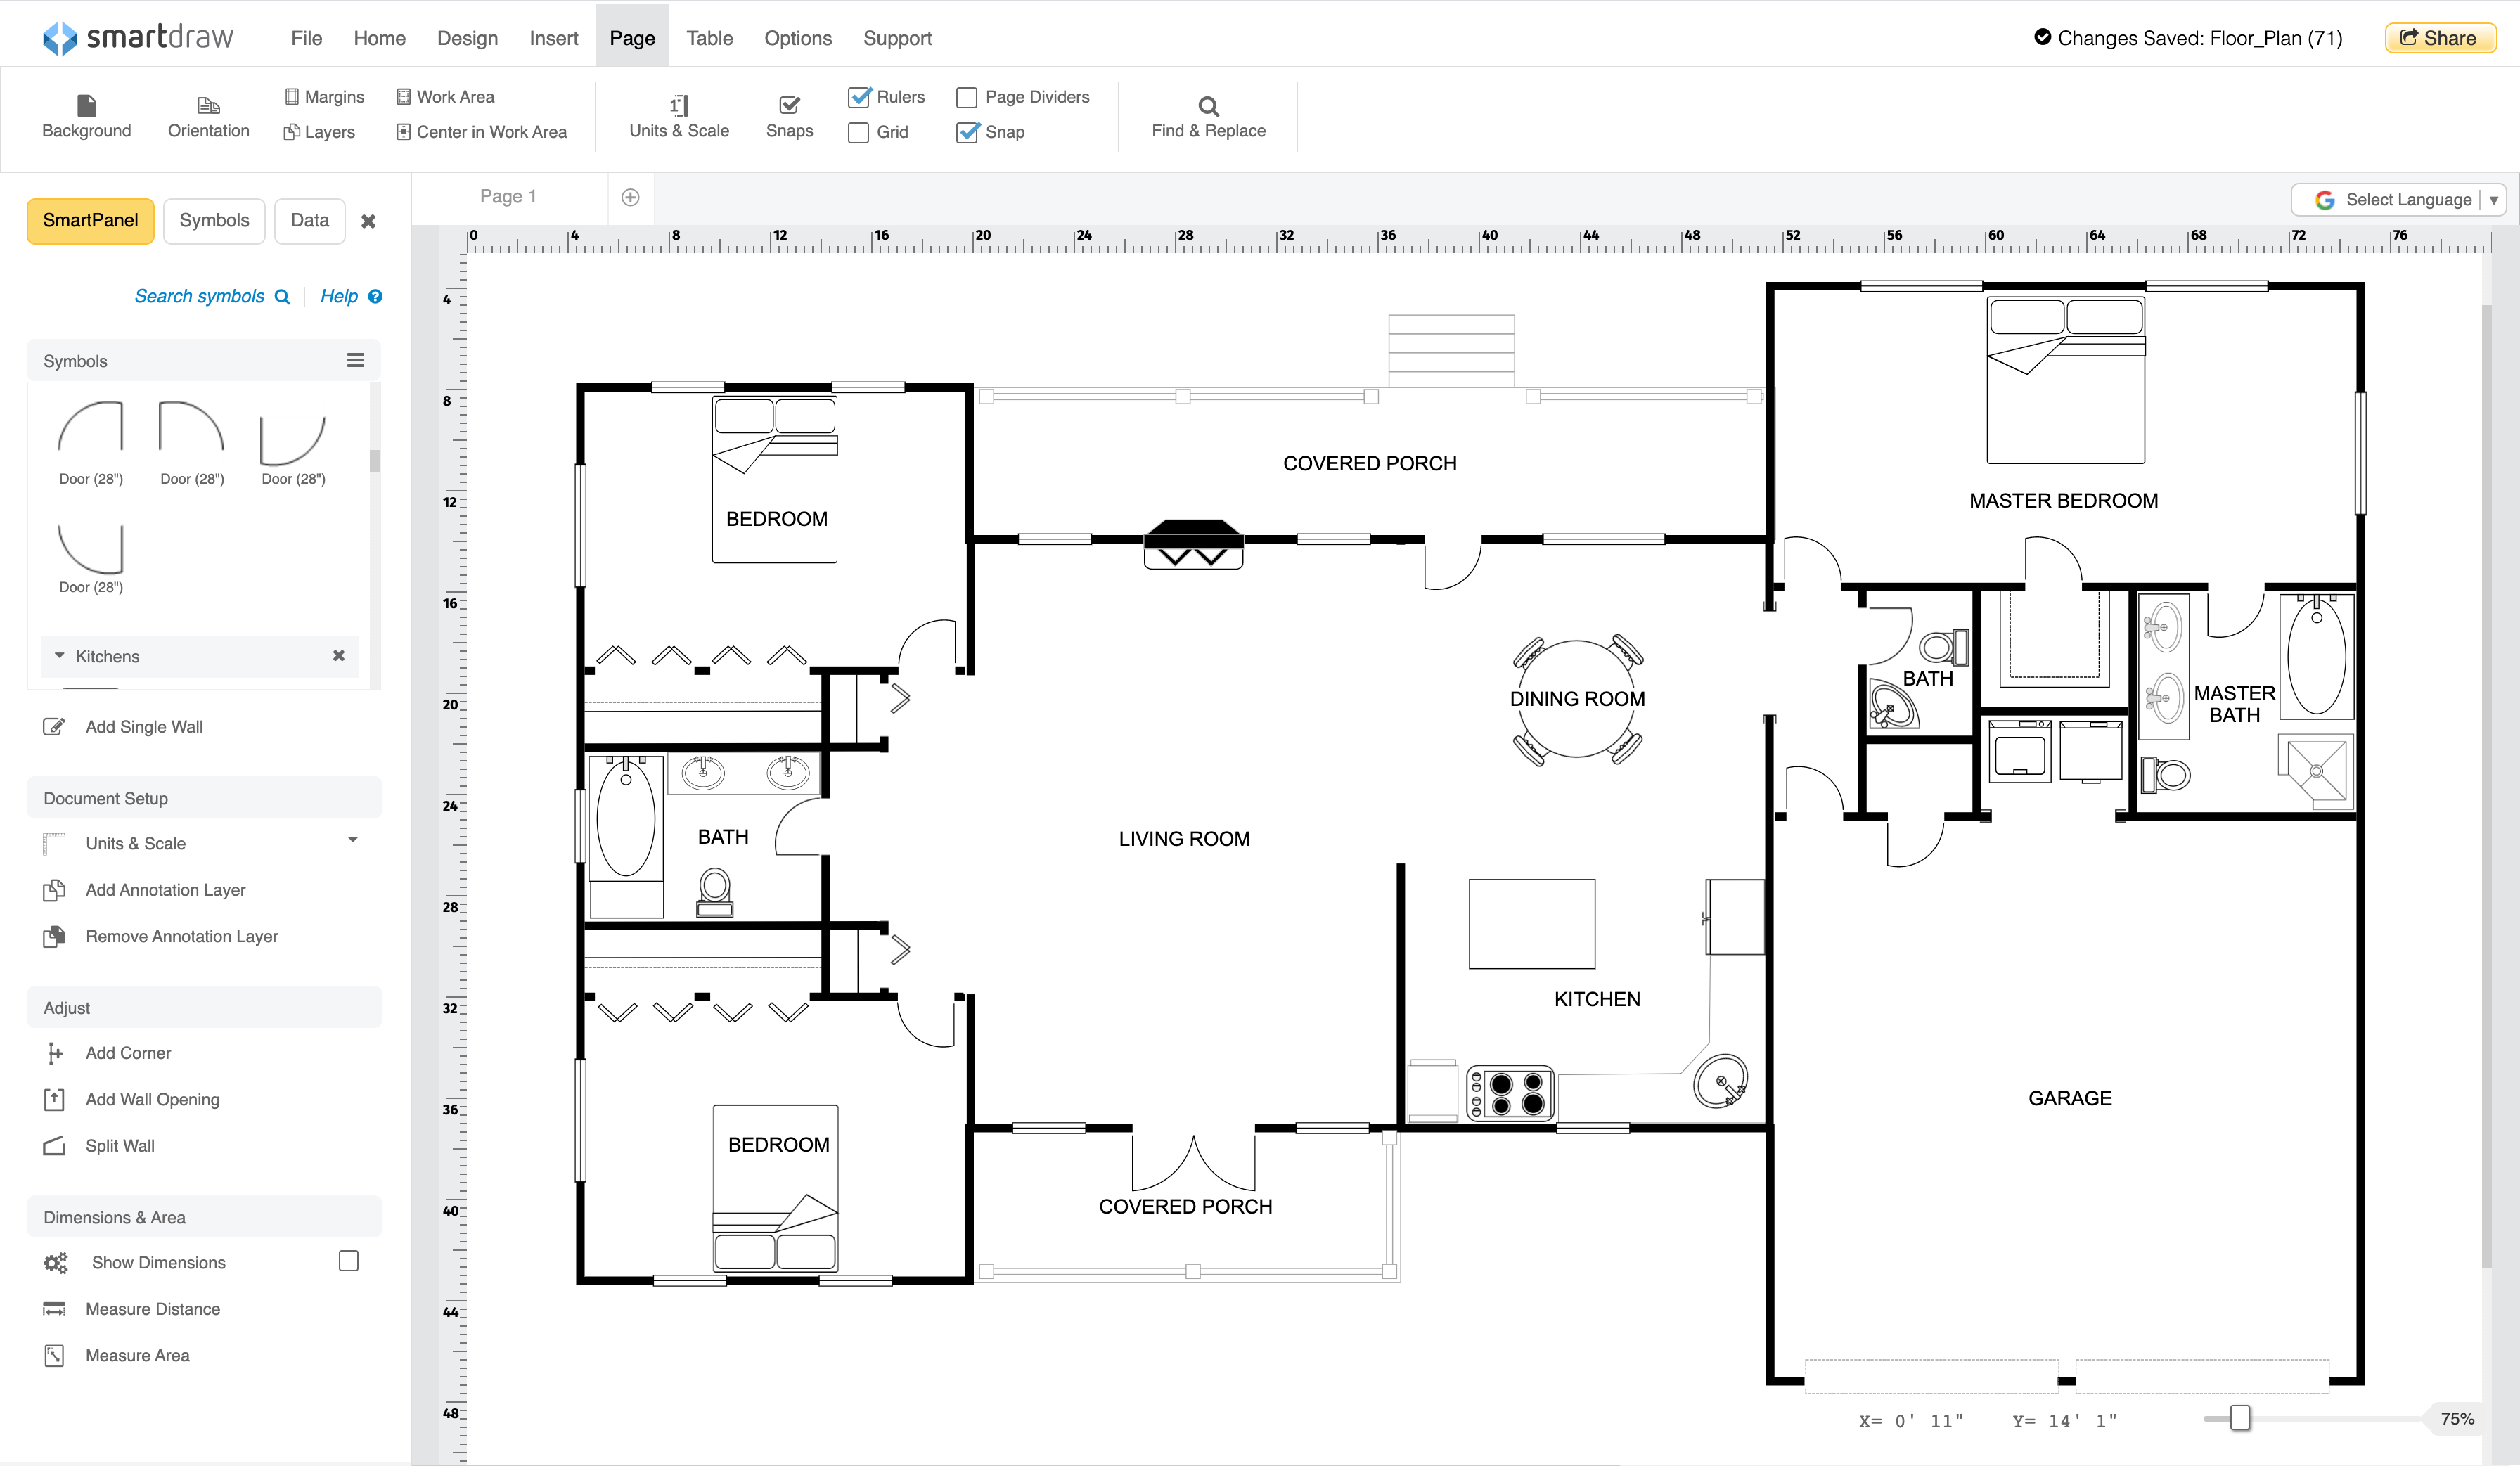Click the Add Page button
The width and height of the screenshot is (2520, 1466).
pyautogui.click(x=630, y=195)
